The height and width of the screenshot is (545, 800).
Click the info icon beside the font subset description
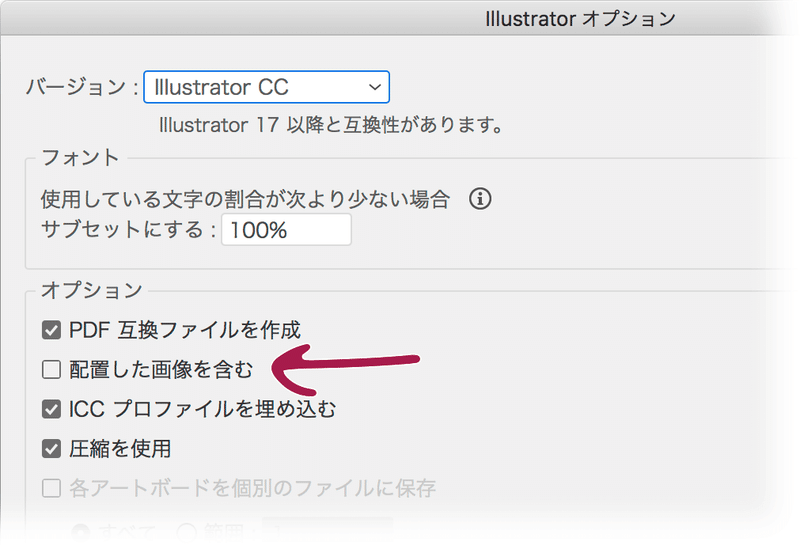[x=480, y=199]
